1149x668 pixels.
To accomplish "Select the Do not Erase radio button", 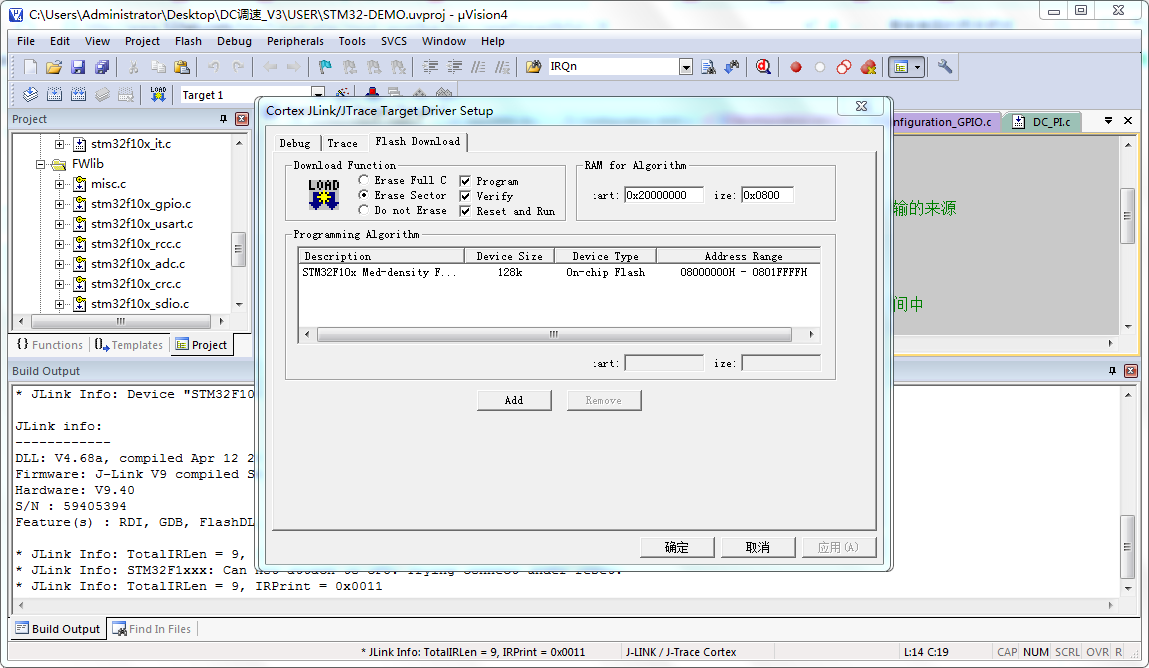I will click(x=363, y=210).
